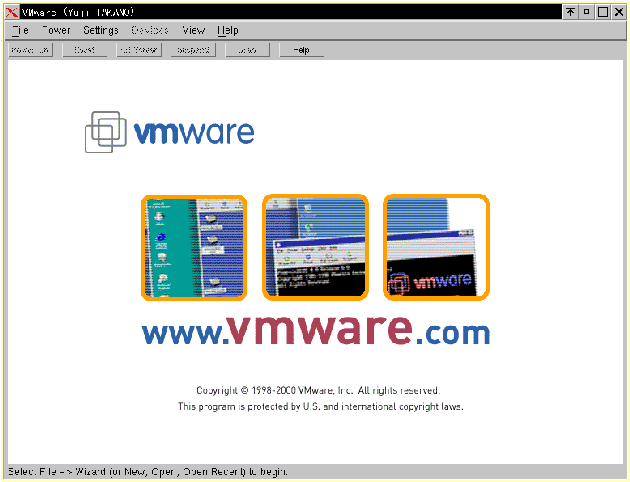630x482 pixels.
Task: Click the teal desktop icons thumbnail
Action: (194, 248)
